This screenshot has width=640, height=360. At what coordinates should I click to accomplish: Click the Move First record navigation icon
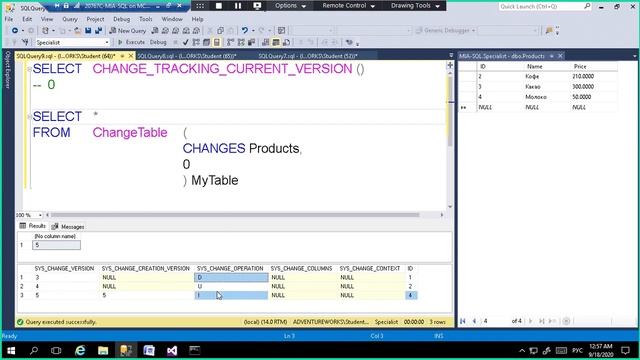tap(463, 321)
